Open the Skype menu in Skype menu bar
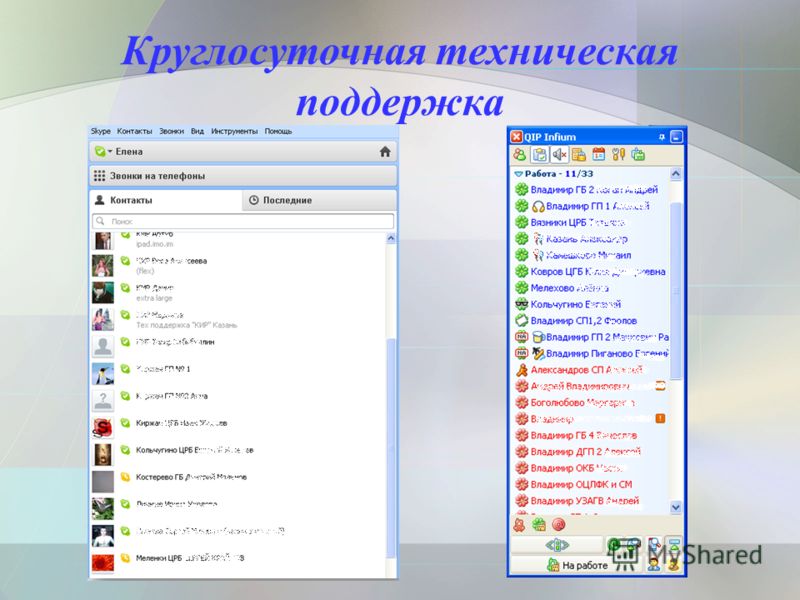The width and height of the screenshot is (800, 600). point(101,131)
